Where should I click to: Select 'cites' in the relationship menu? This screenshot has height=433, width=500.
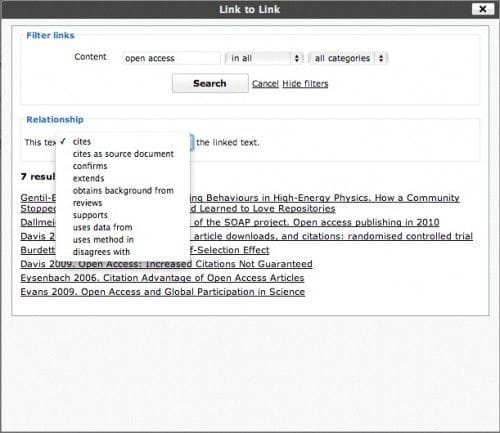tap(123, 141)
